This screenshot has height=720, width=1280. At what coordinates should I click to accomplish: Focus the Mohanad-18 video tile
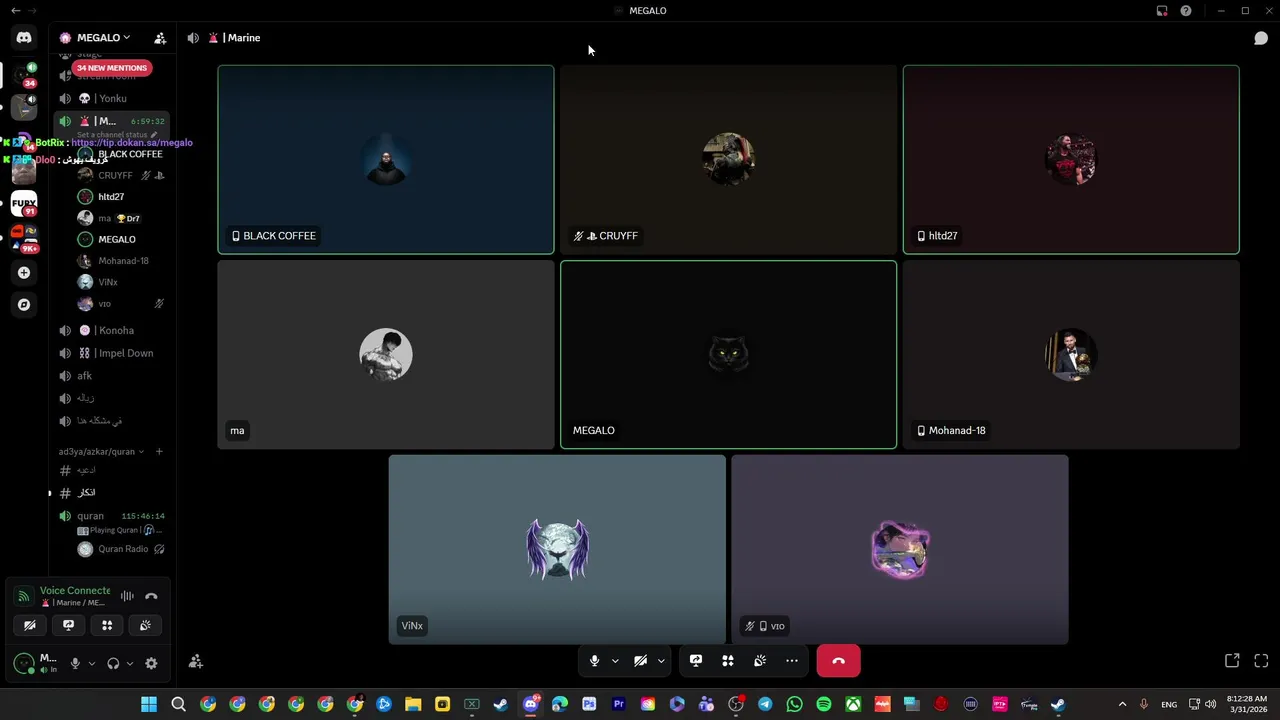tap(1071, 355)
